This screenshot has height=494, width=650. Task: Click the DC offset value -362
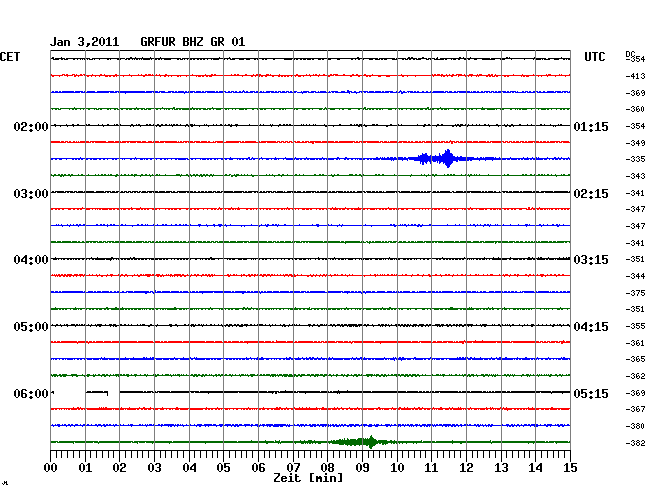point(635,376)
